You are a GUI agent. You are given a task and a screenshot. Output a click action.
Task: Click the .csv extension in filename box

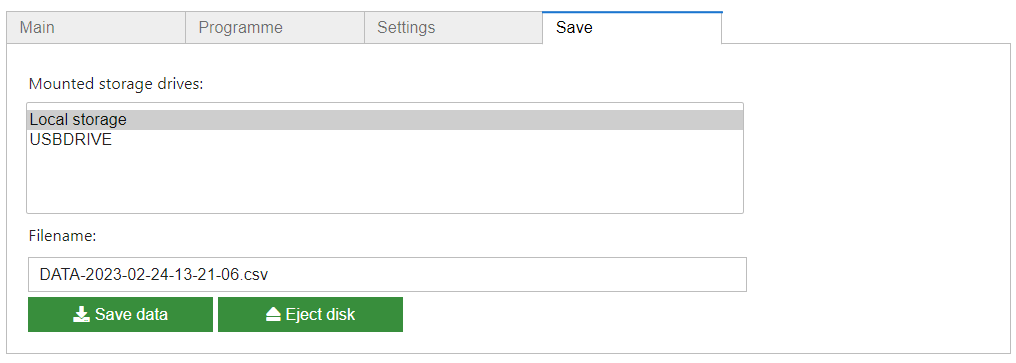click(x=255, y=275)
